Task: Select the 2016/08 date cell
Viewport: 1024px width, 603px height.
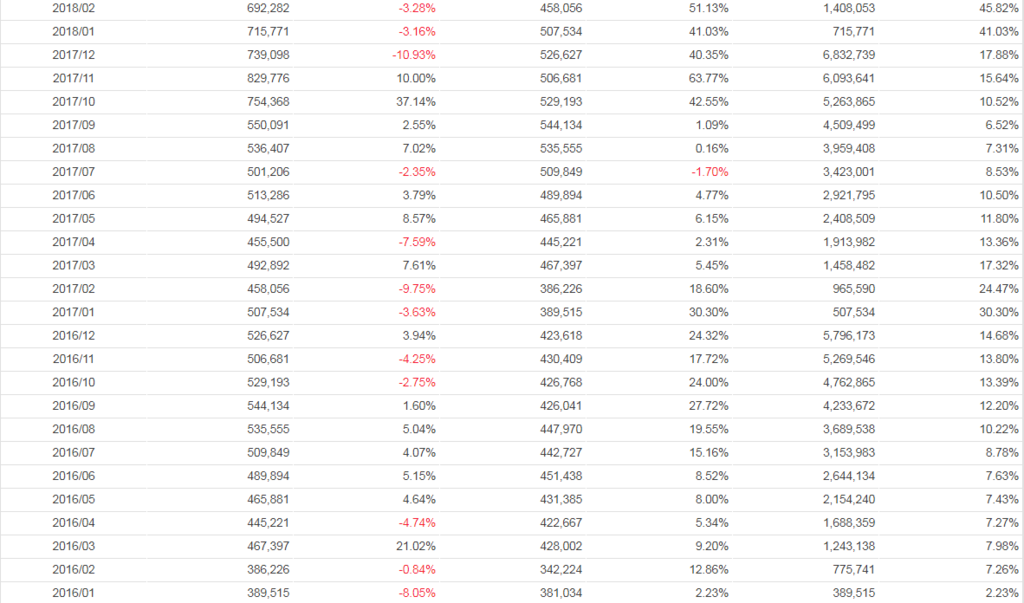Action: [73, 429]
